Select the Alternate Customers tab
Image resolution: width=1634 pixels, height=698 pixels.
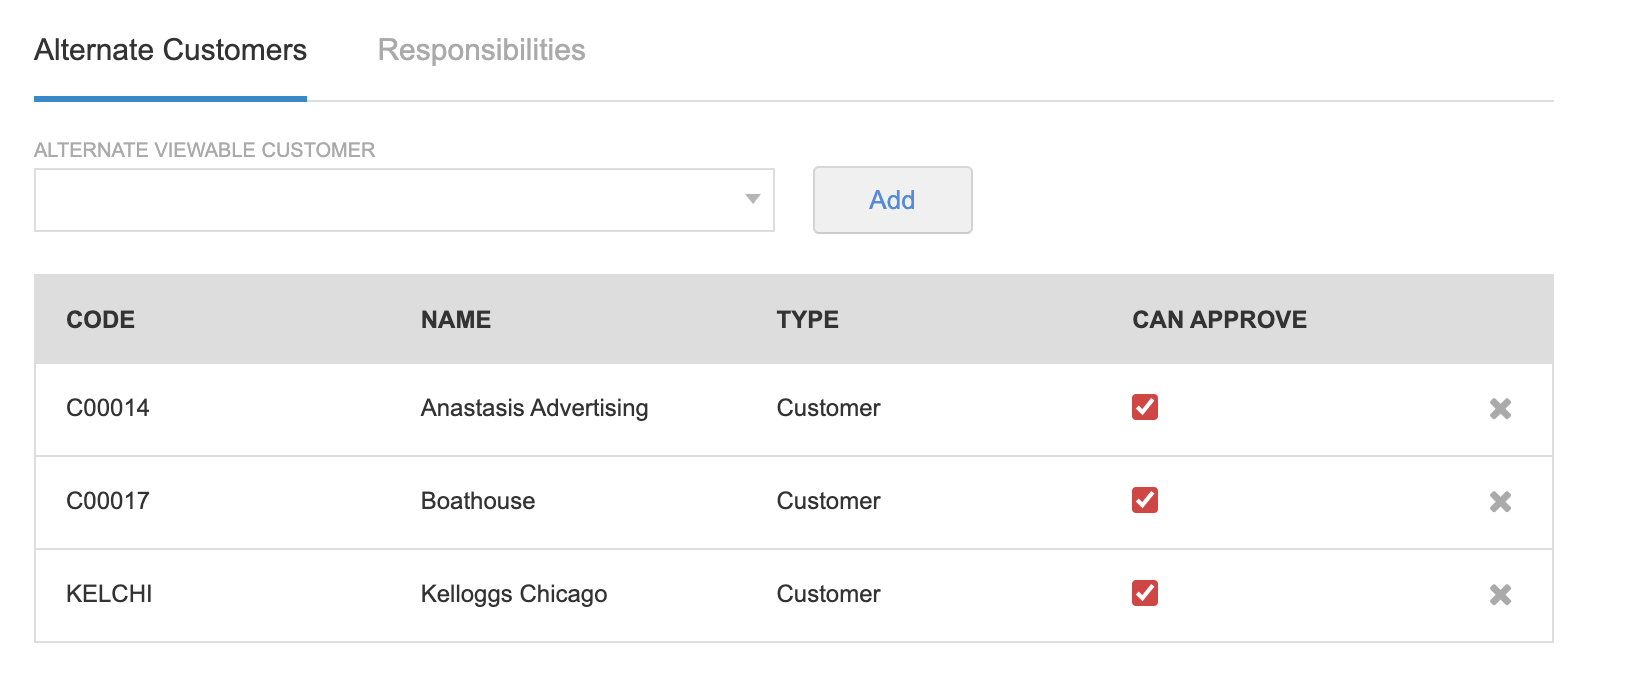170,50
